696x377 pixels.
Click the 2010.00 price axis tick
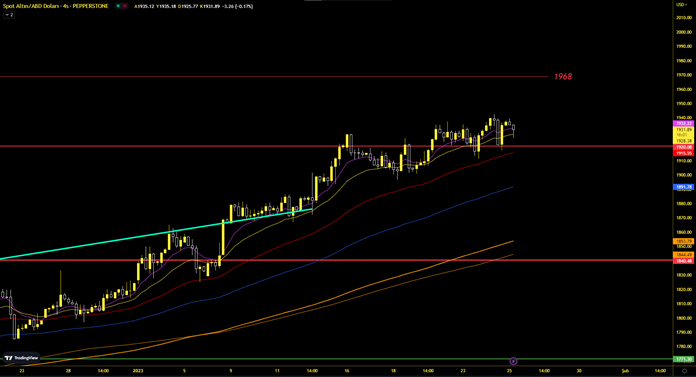pyautogui.click(x=684, y=18)
